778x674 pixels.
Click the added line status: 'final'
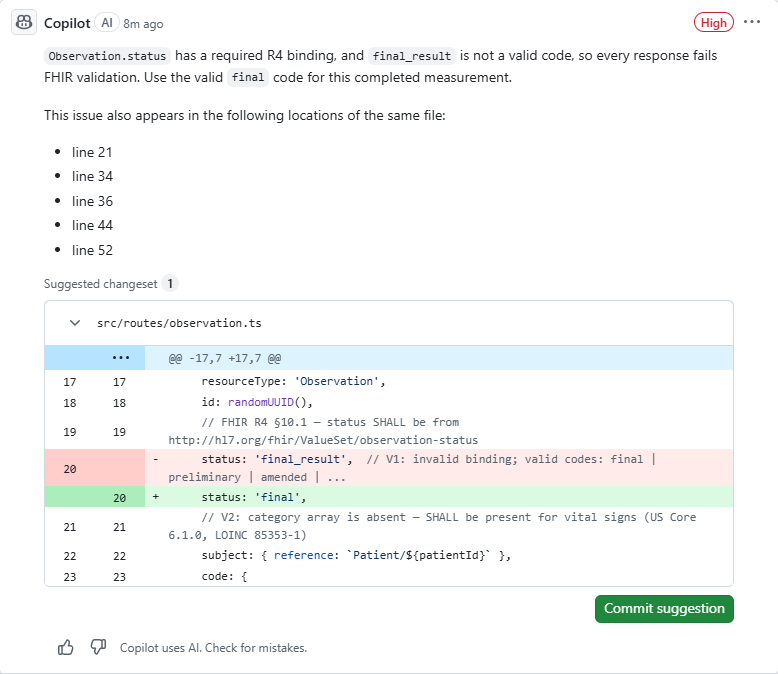tap(389, 497)
